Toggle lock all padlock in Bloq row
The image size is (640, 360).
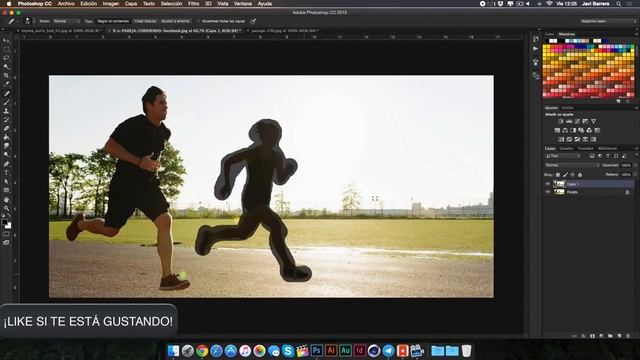[x=580, y=175]
